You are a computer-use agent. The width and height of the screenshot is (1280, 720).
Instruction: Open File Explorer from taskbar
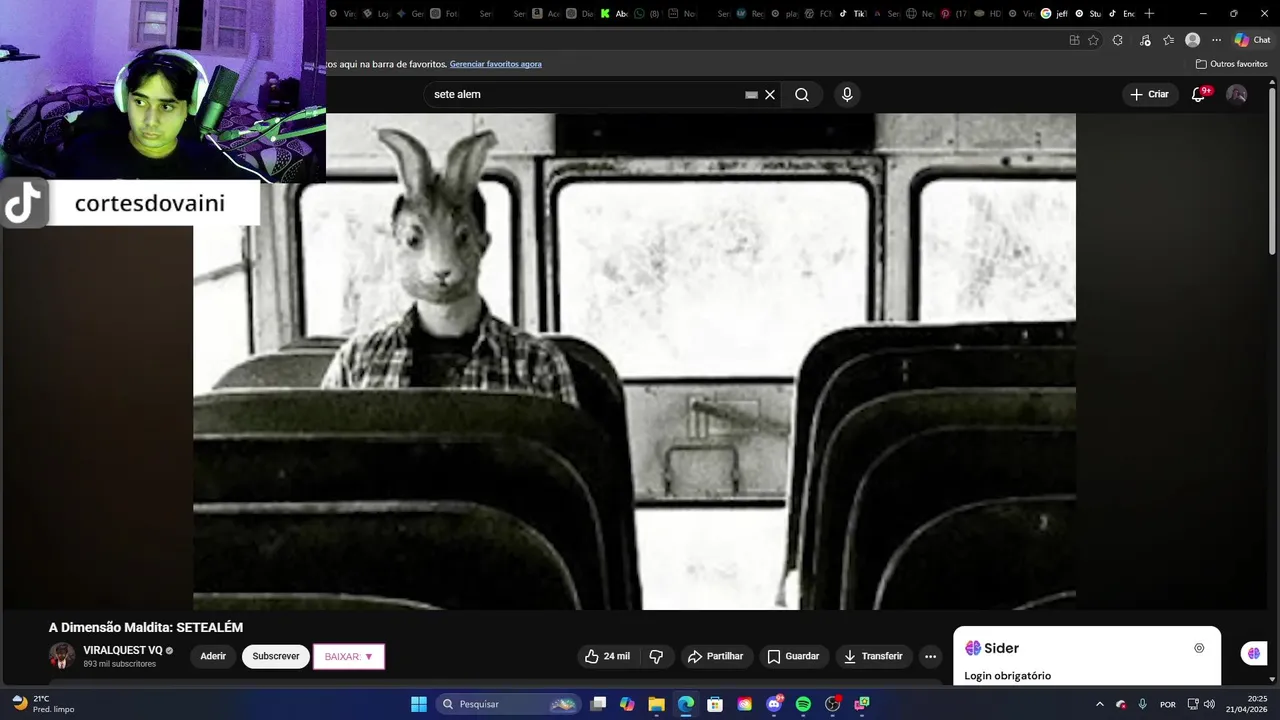[657, 704]
